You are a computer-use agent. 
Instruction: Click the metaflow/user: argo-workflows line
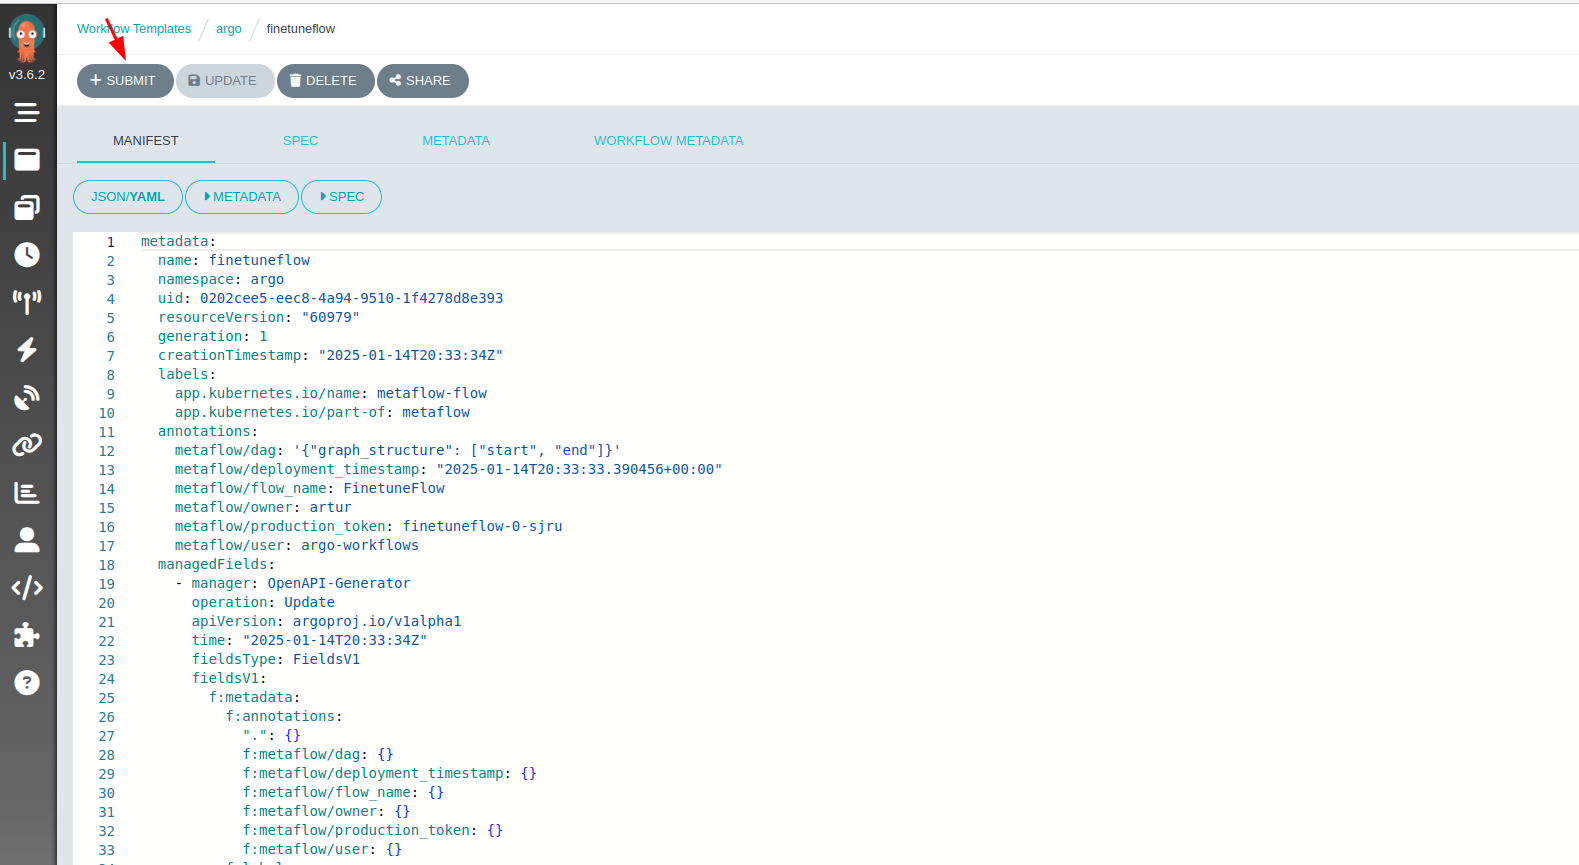click(297, 545)
